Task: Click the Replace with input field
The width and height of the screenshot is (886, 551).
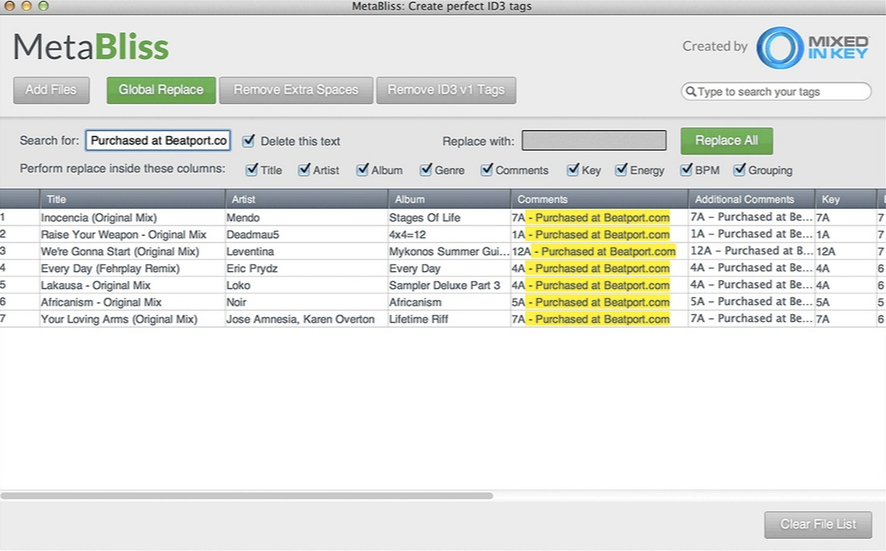Action: [594, 141]
